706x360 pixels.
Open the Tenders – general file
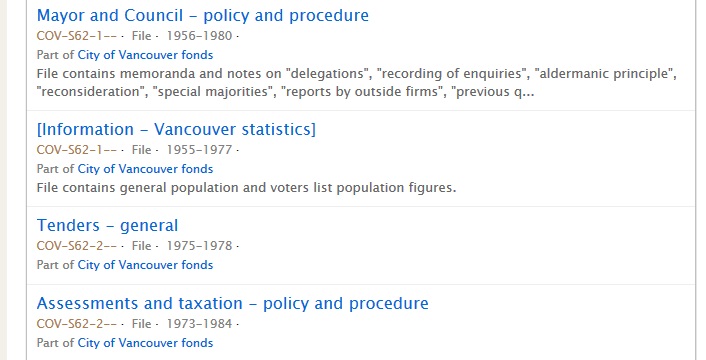[x=108, y=225]
